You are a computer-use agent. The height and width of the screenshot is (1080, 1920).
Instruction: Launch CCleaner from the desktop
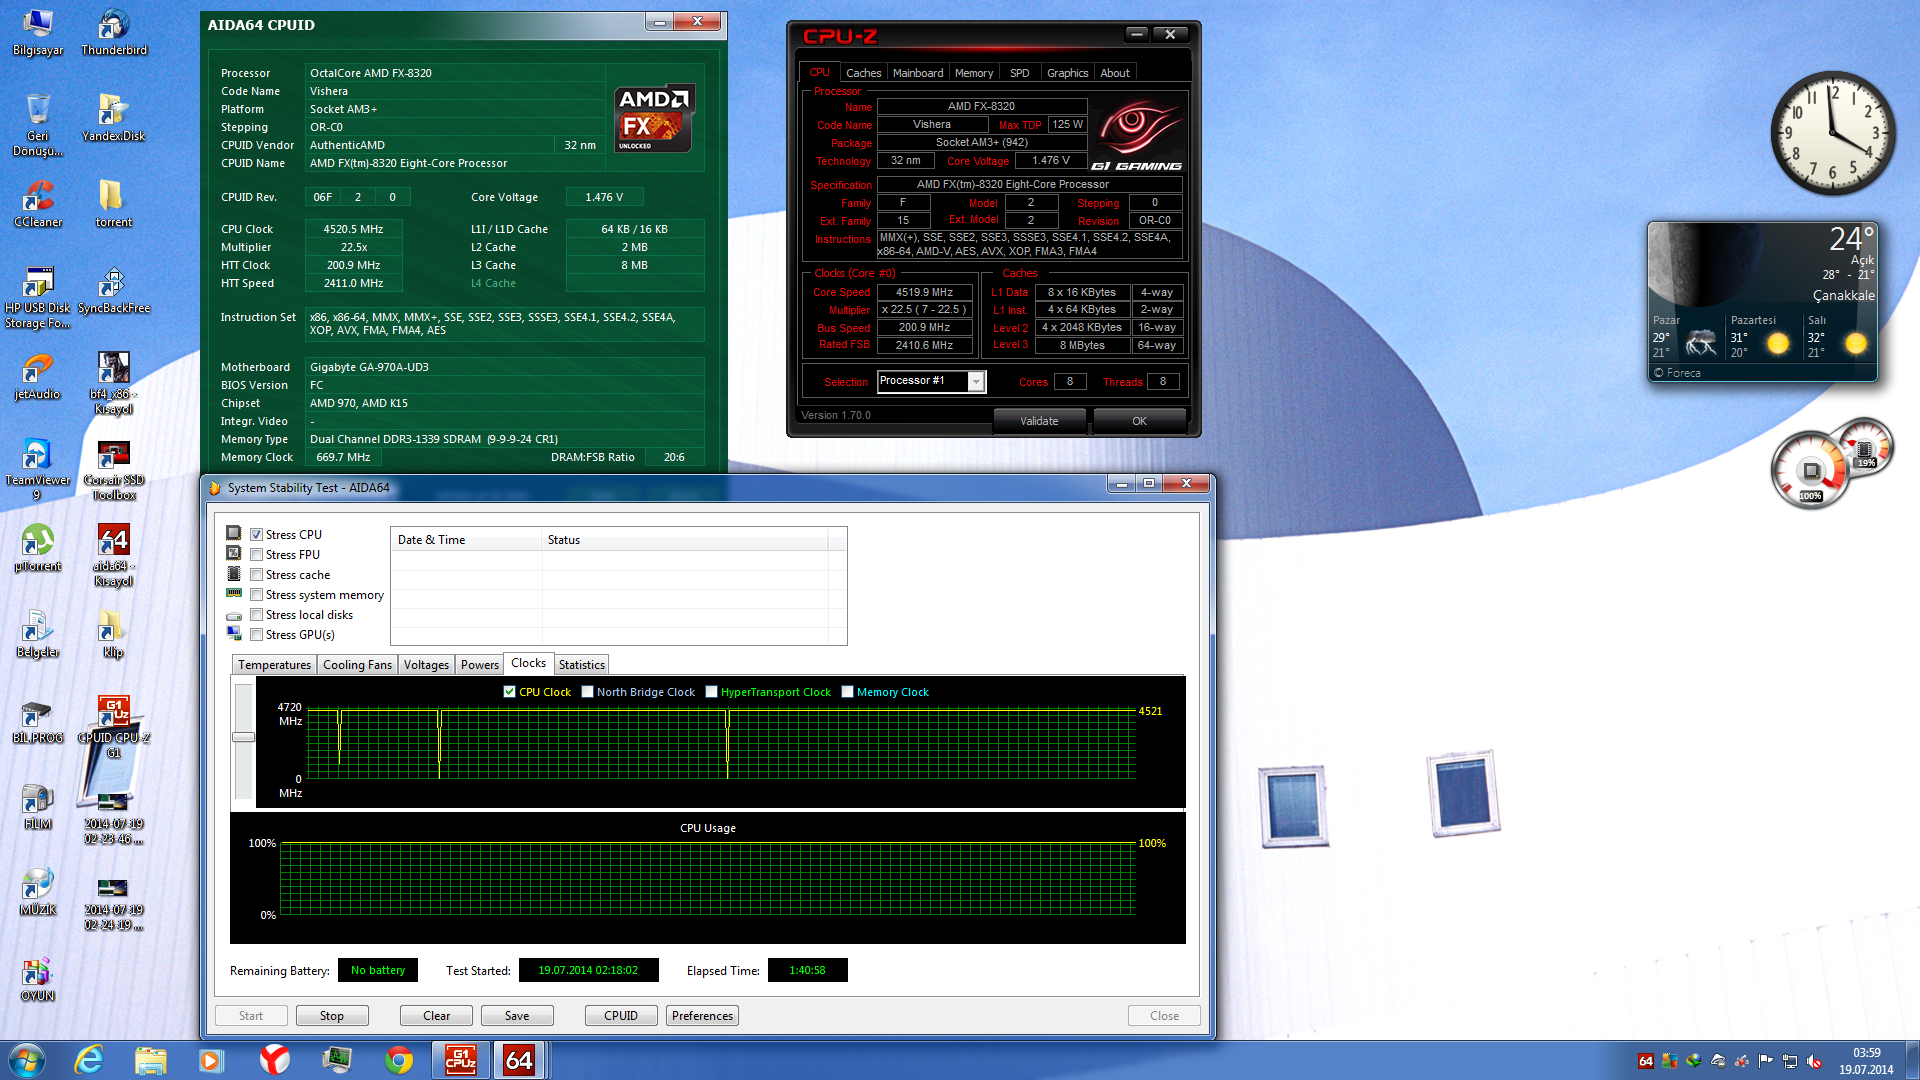pyautogui.click(x=38, y=204)
